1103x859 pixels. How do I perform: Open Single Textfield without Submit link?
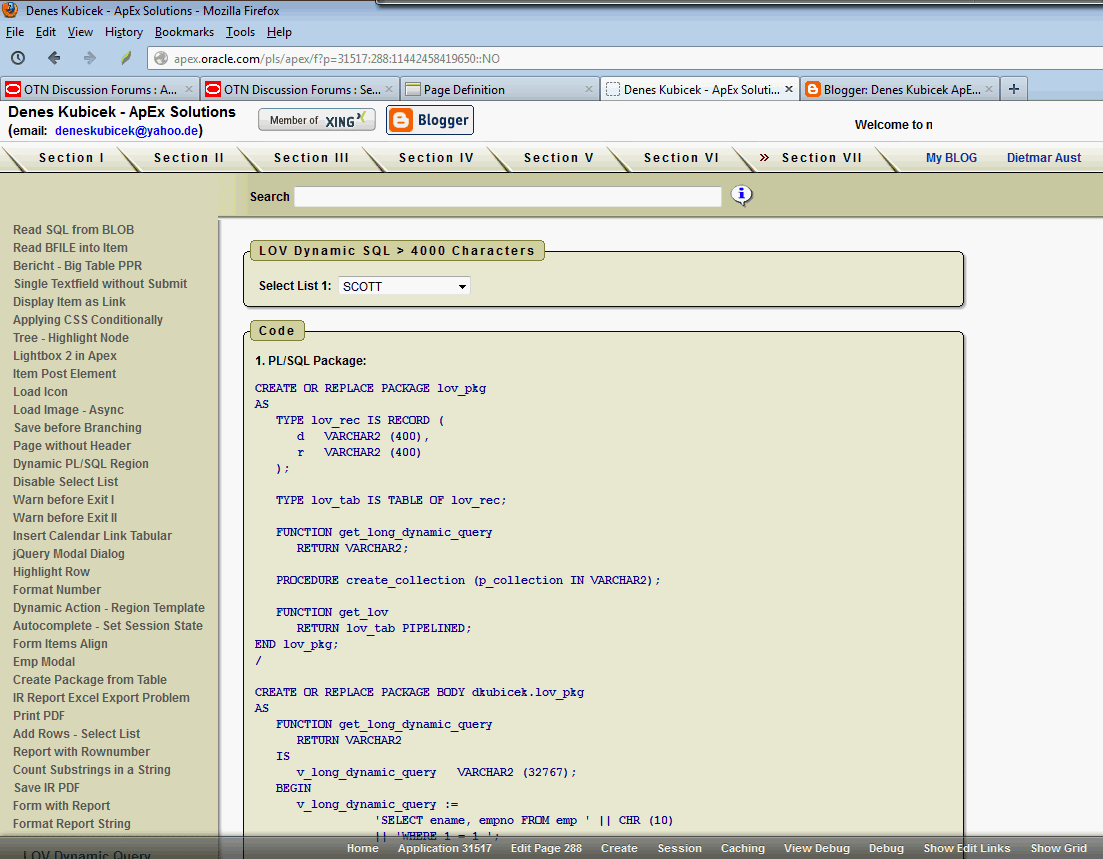point(101,284)
